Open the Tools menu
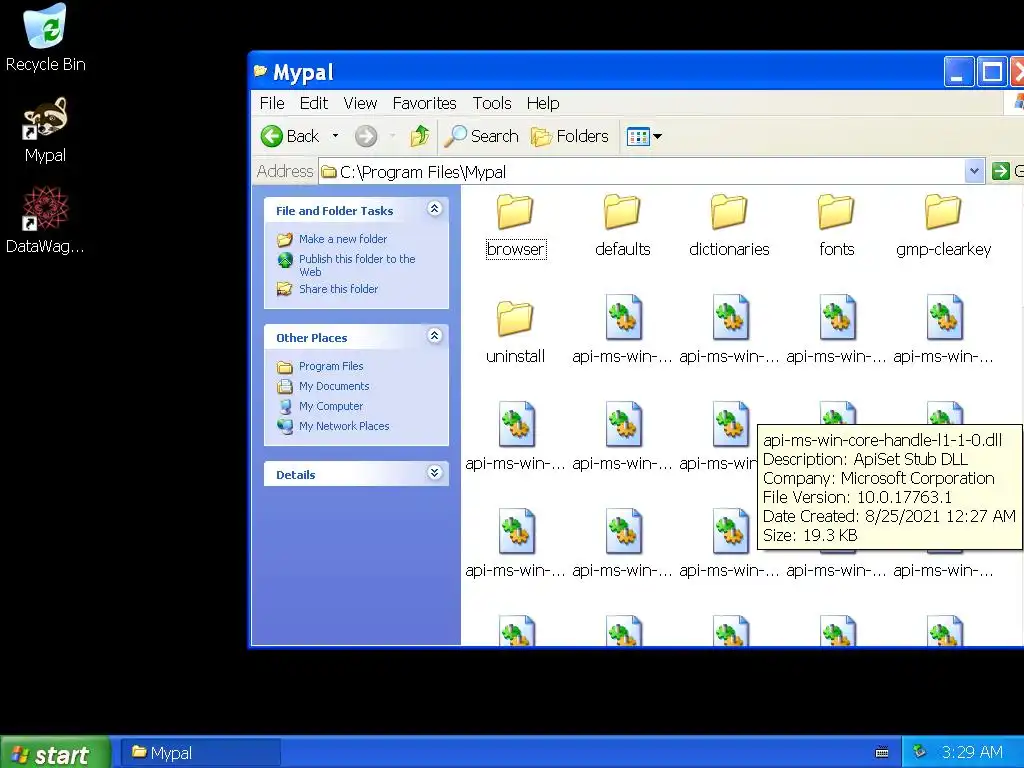Screen dimensions: 1024x768 [492, 103]
